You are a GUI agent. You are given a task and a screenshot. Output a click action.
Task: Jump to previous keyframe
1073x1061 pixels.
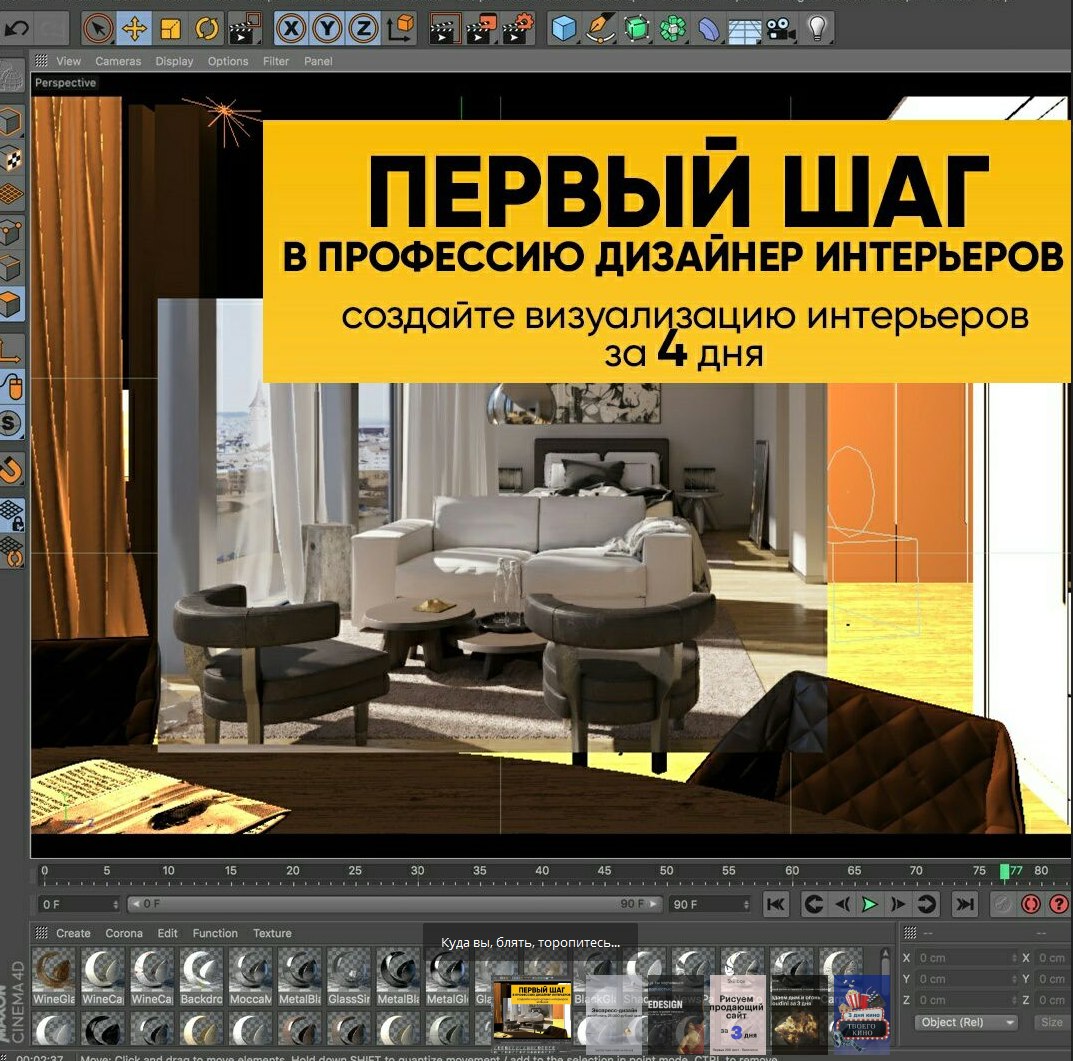814,904
